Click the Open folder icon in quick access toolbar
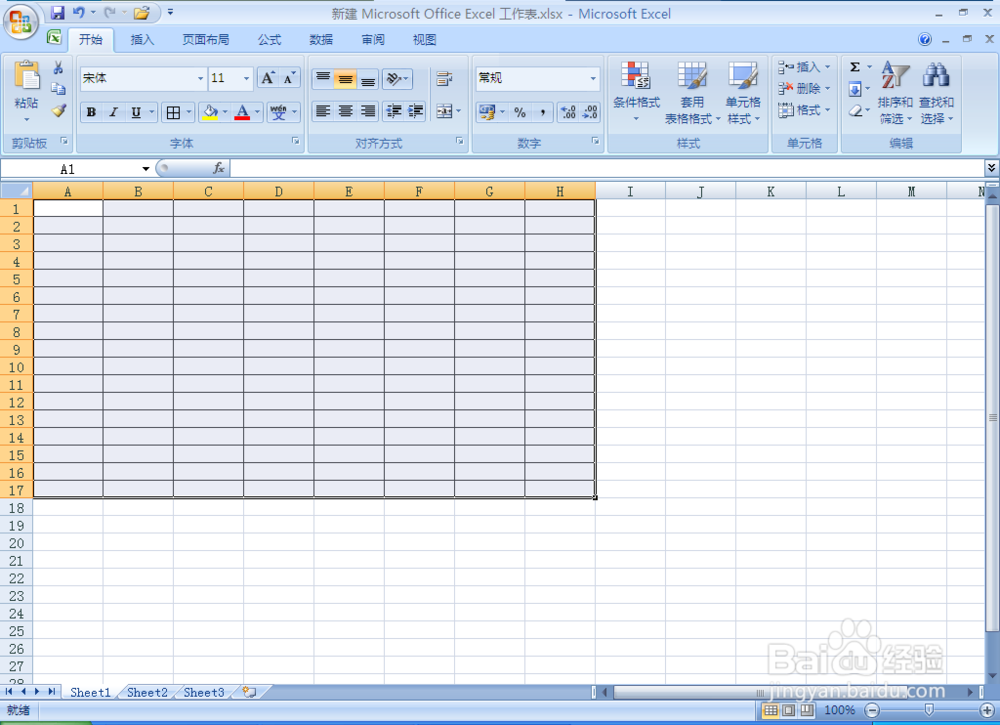This screenshot has width=1000, height=725. [x=142, y=12]
